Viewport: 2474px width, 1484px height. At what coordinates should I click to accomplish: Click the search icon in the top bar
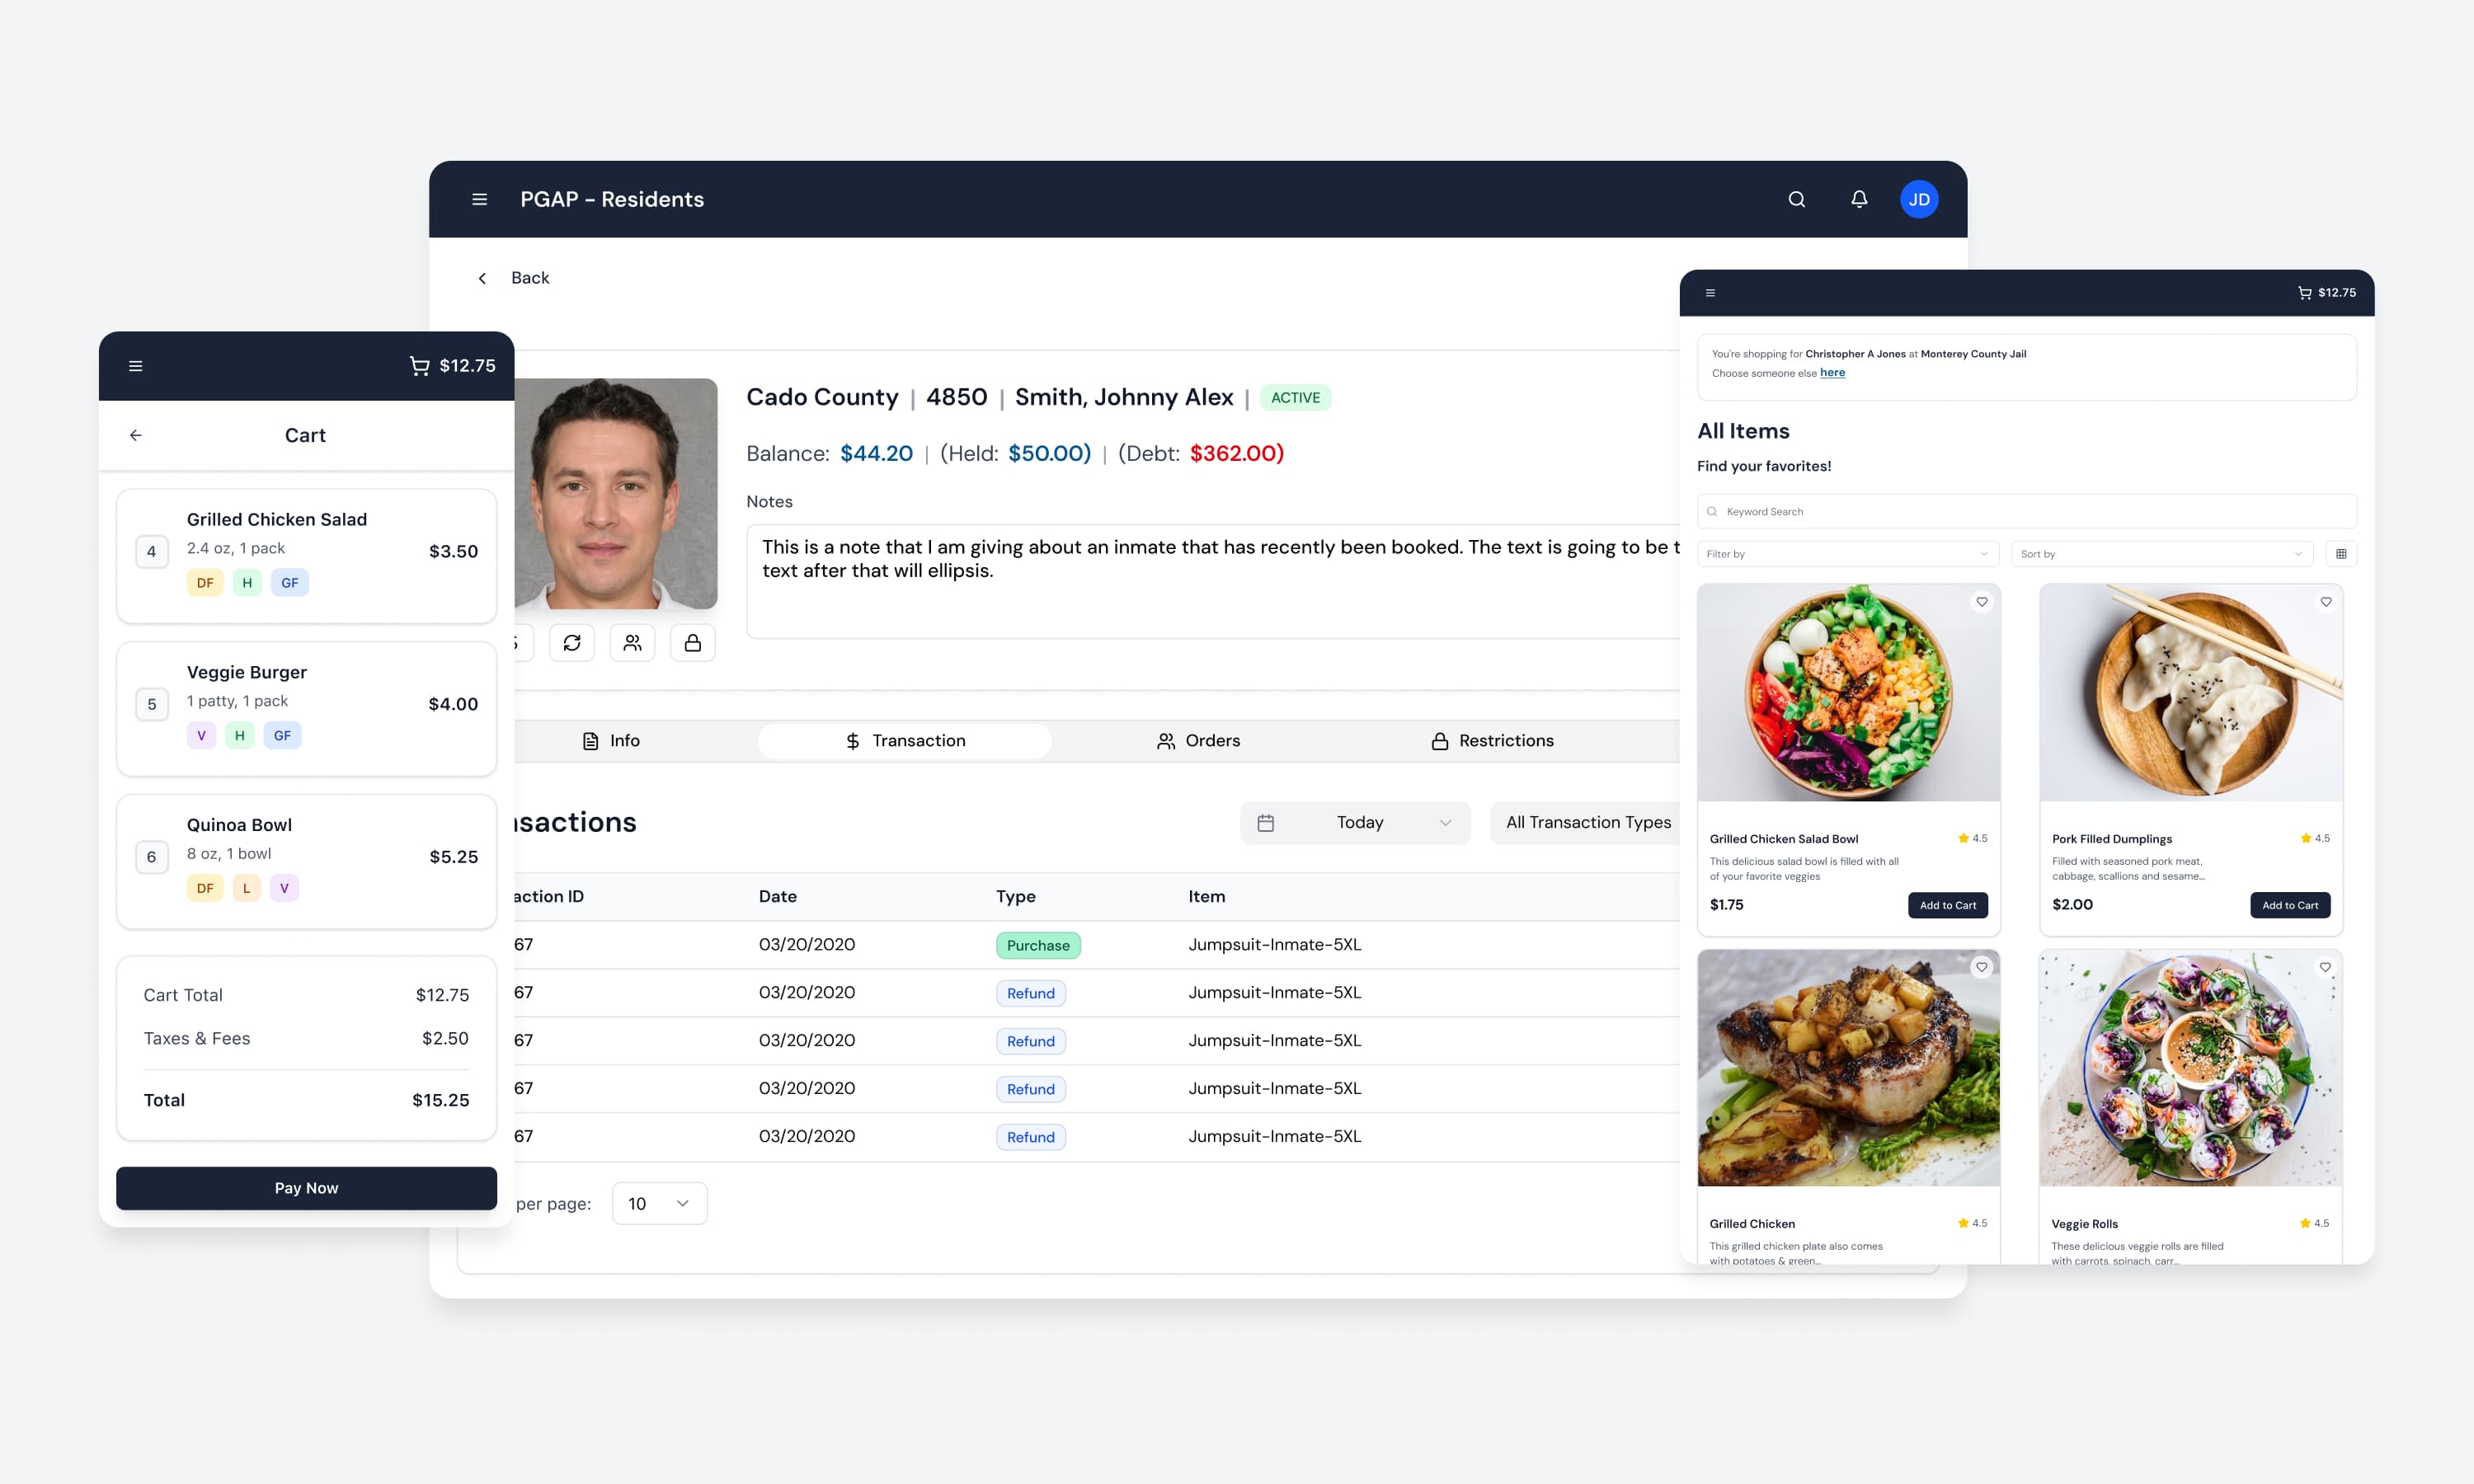[1796, 199]
